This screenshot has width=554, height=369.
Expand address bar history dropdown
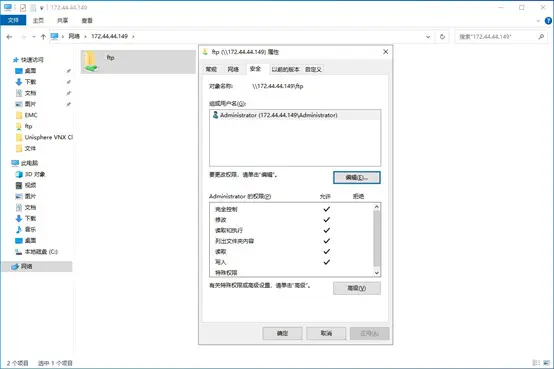(x=428, y=36)
